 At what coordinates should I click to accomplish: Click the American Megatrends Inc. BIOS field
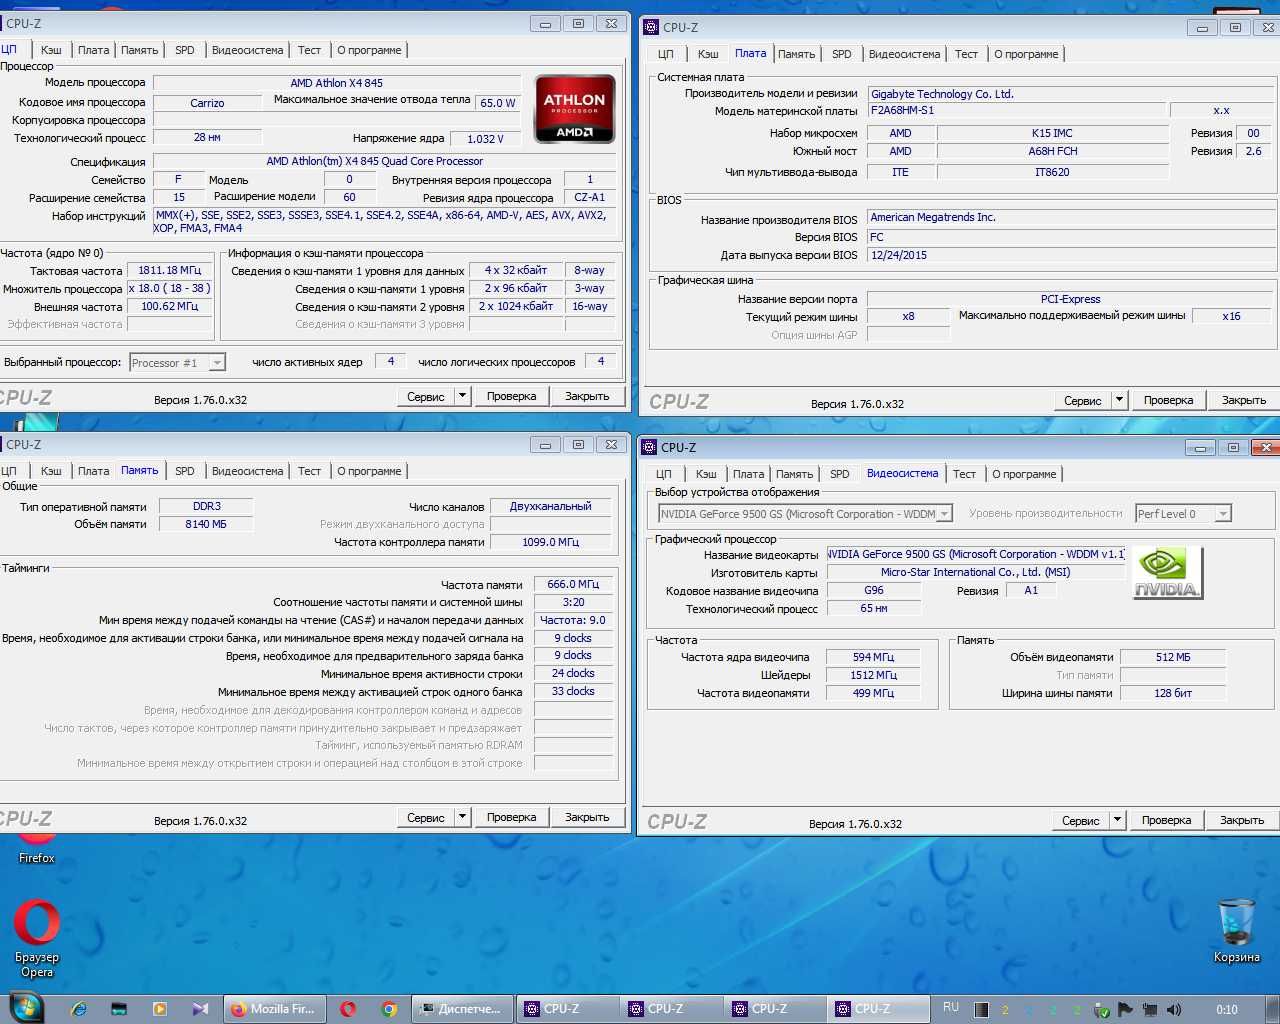[1071, 217]
